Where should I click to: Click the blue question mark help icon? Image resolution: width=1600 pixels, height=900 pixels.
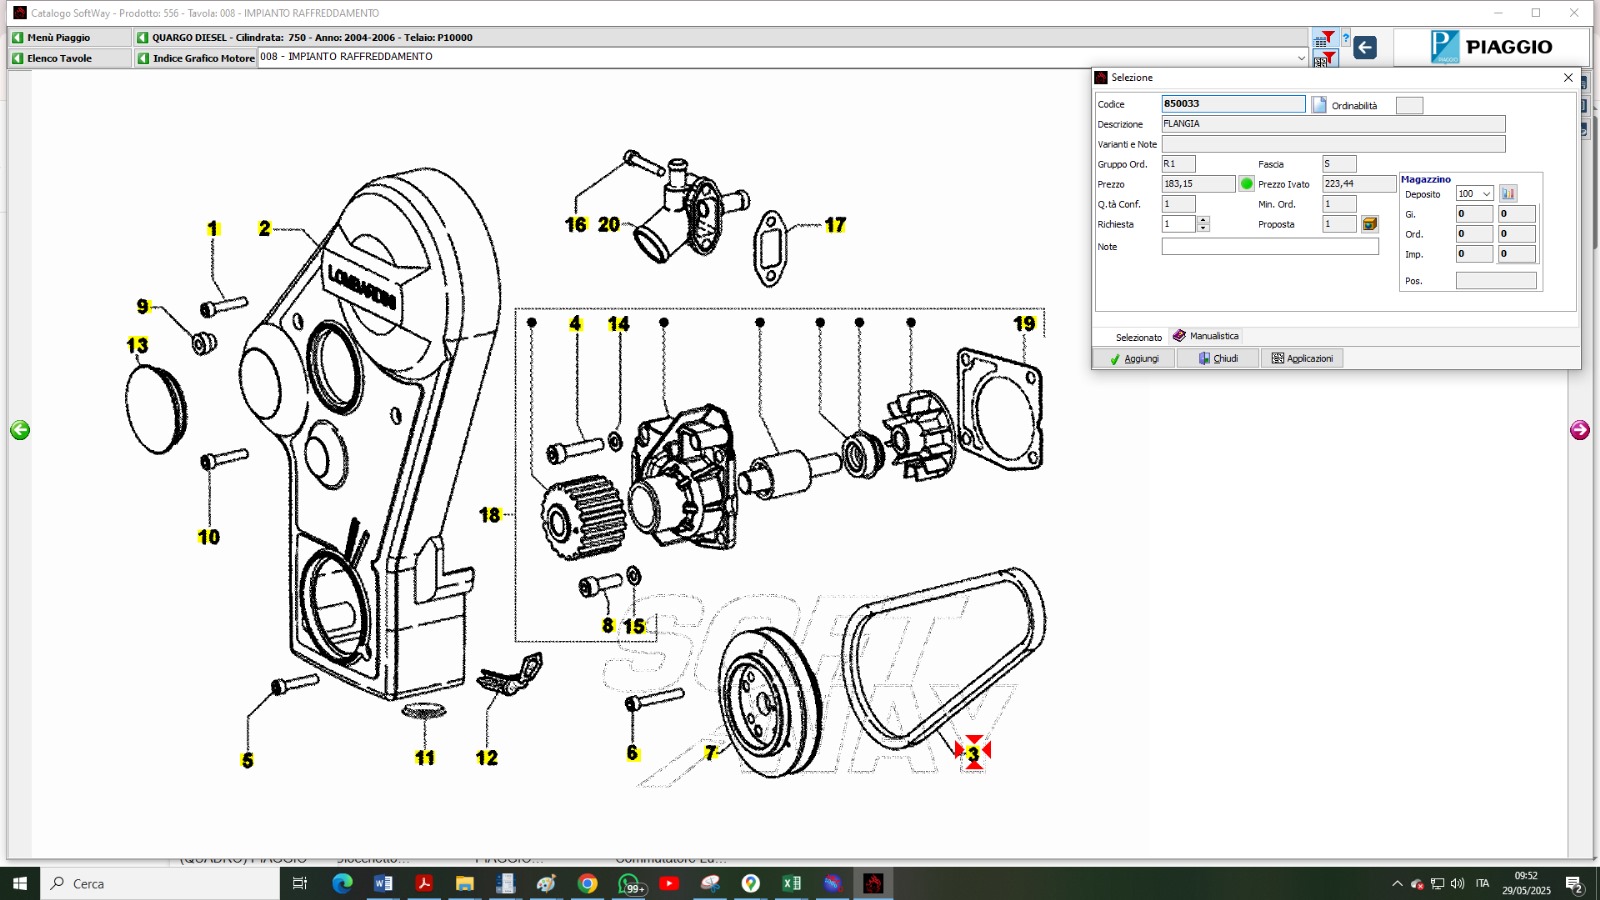1346,39
